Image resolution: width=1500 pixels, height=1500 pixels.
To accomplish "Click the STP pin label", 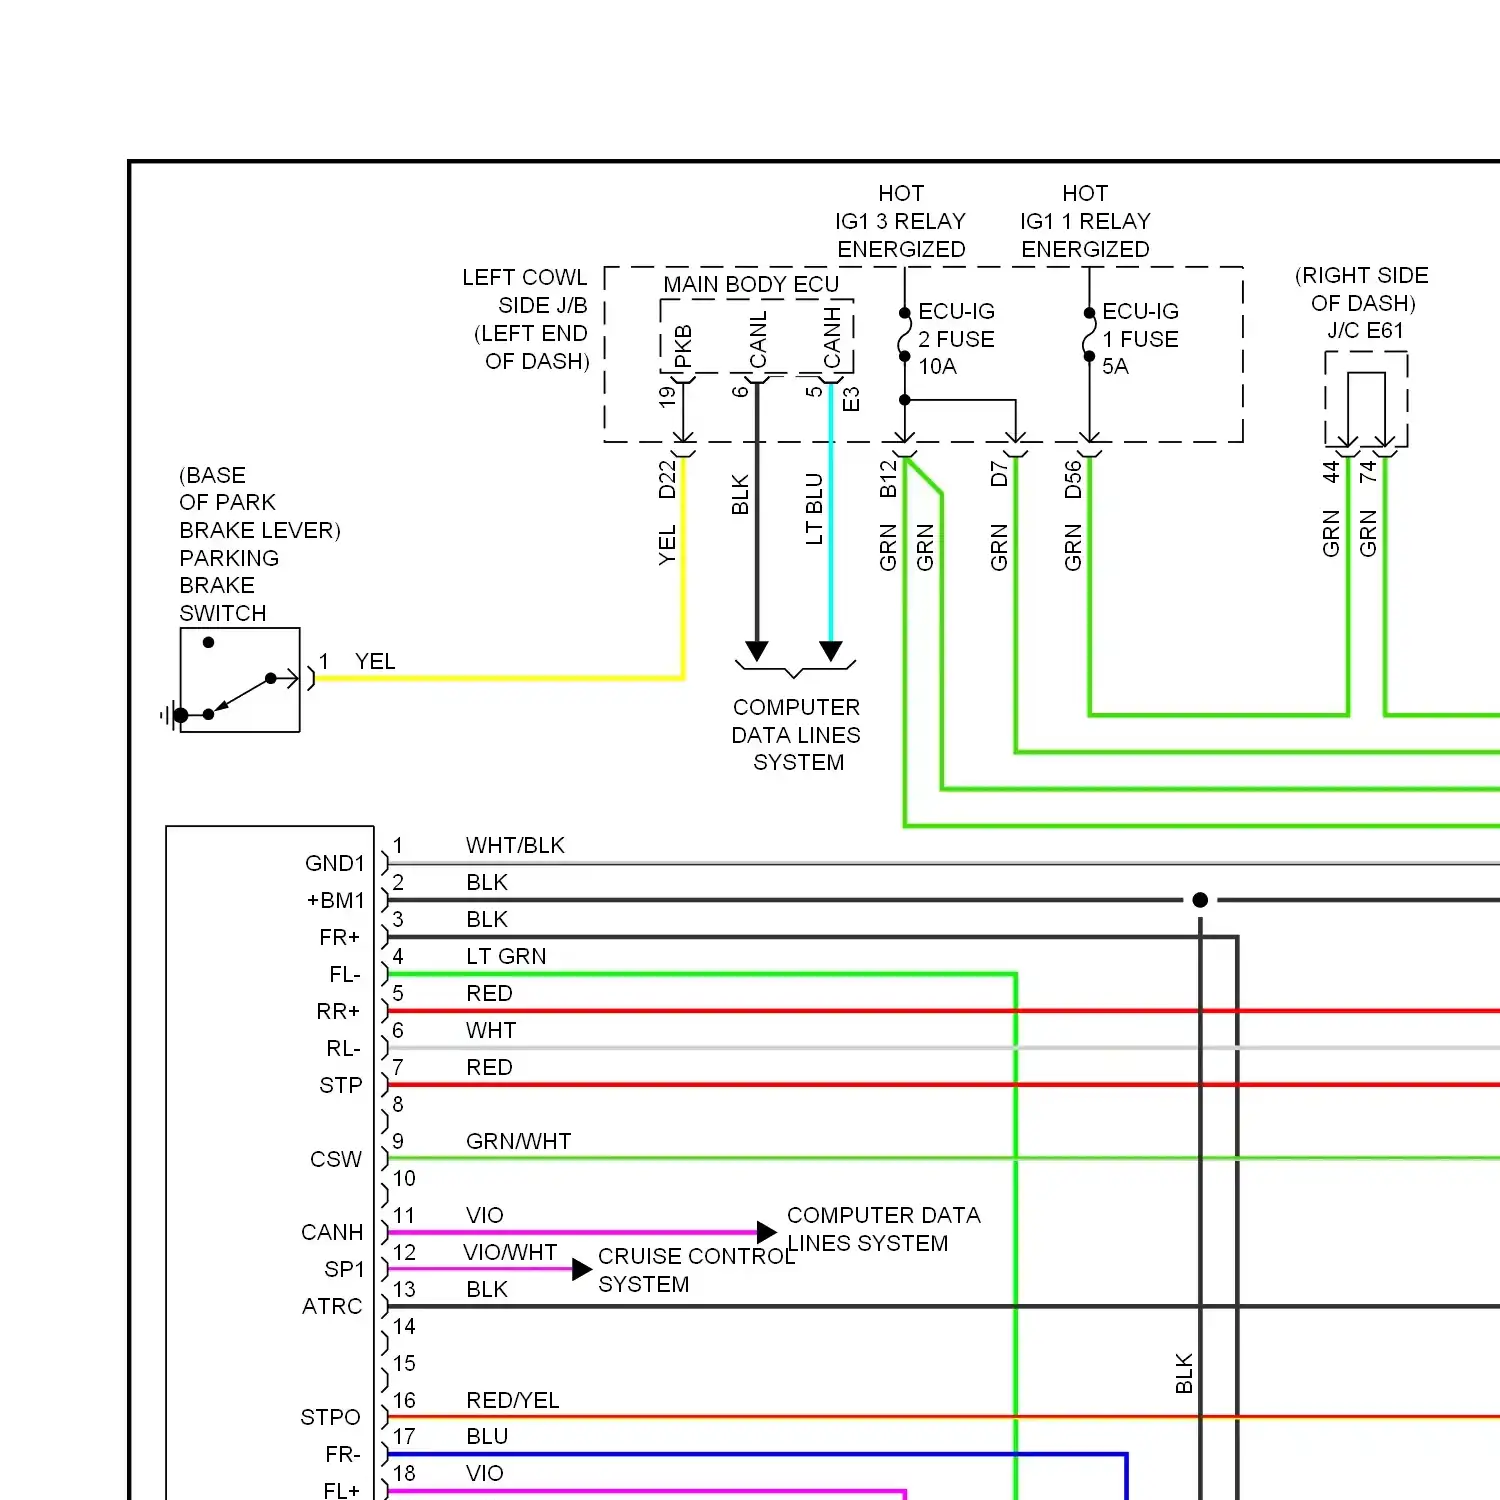I will click(x=341, y=1085).
